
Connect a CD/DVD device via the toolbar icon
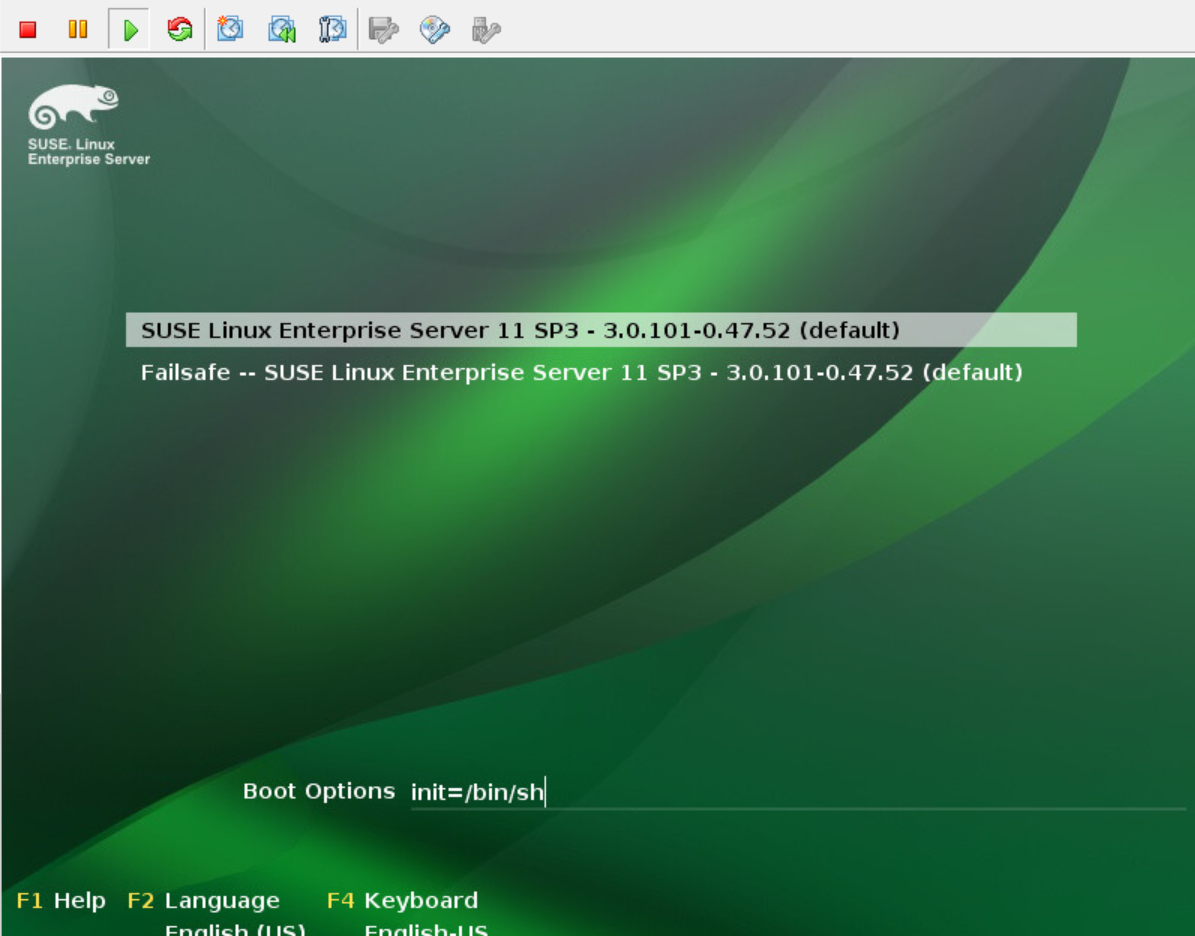434,30
